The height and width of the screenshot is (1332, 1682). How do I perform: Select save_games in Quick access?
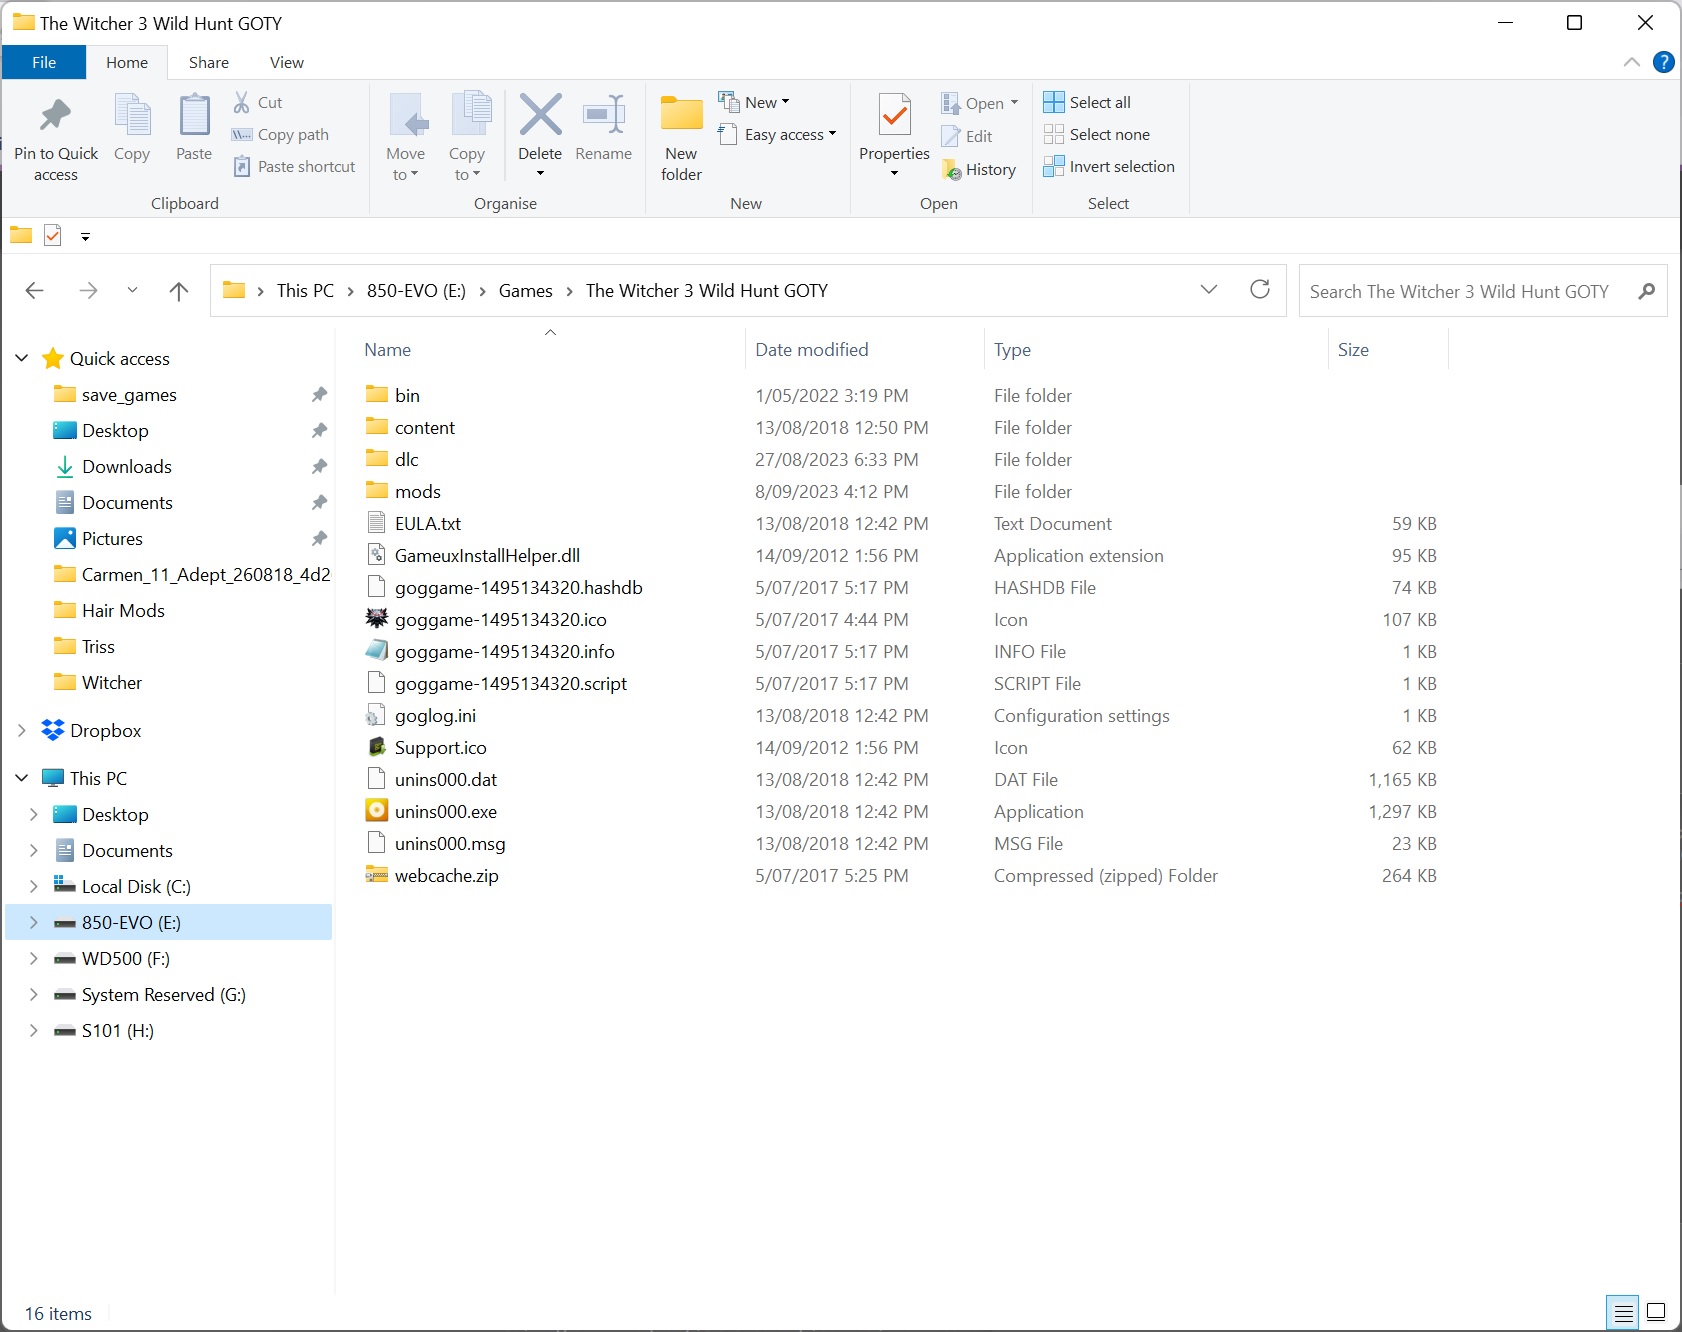(x=129, y=394)
